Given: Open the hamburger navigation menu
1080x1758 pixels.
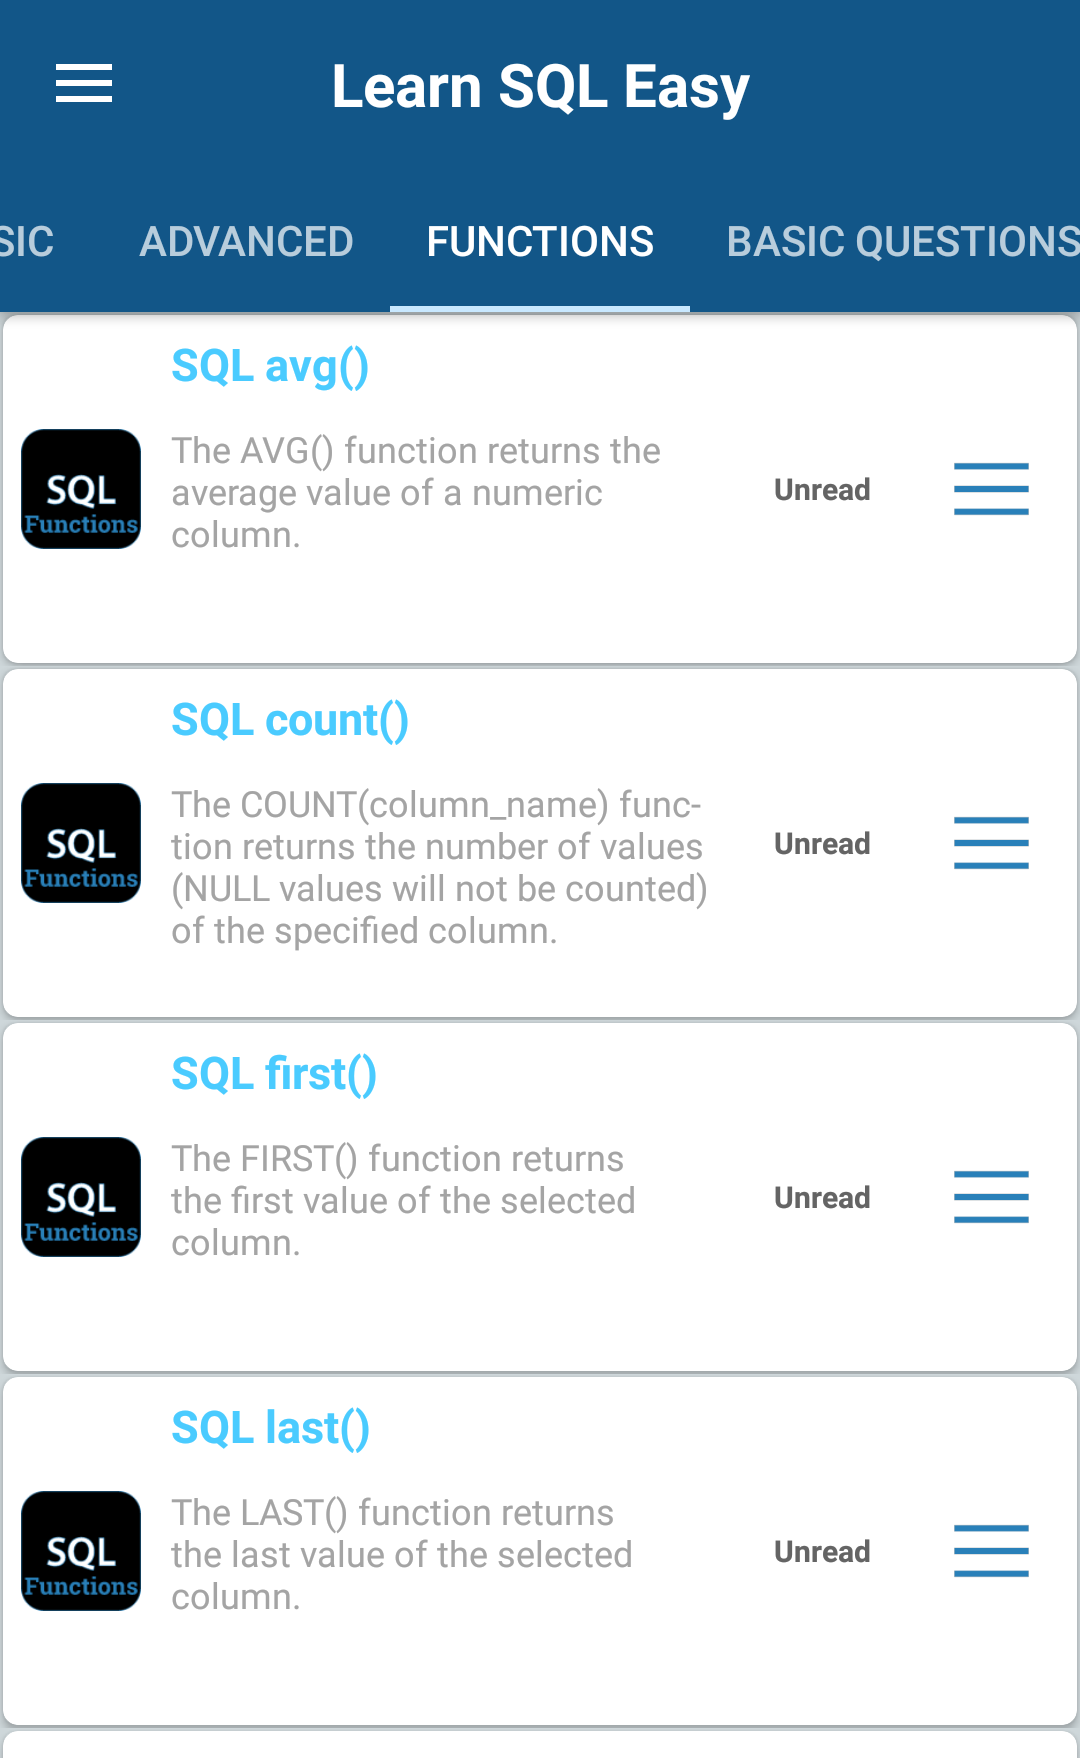Looking at the screenshot, I should (x=84, y=83).
